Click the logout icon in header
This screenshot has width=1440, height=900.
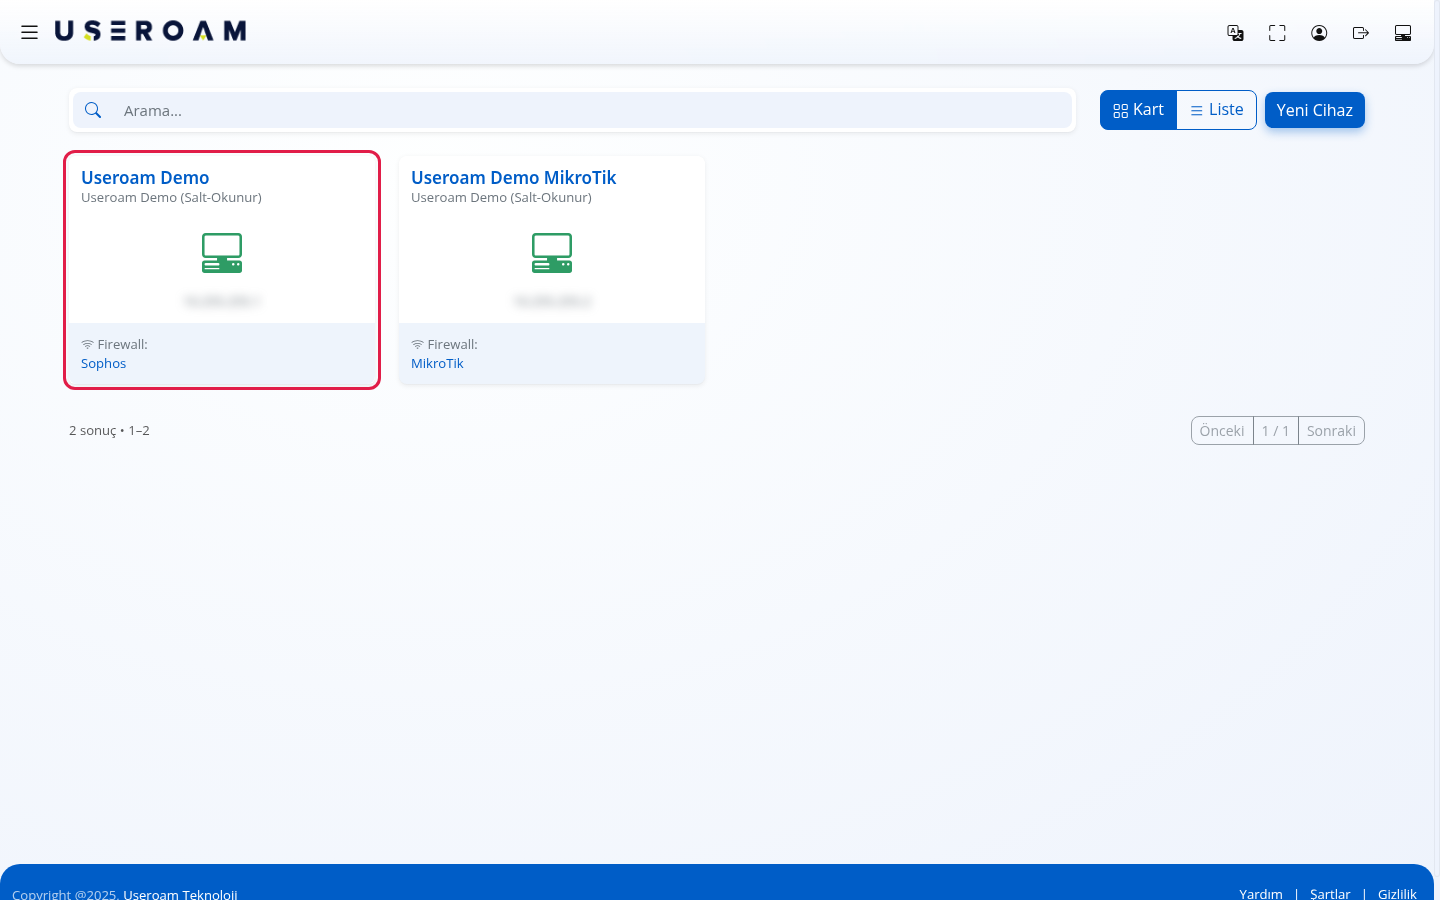(1361, 33)
